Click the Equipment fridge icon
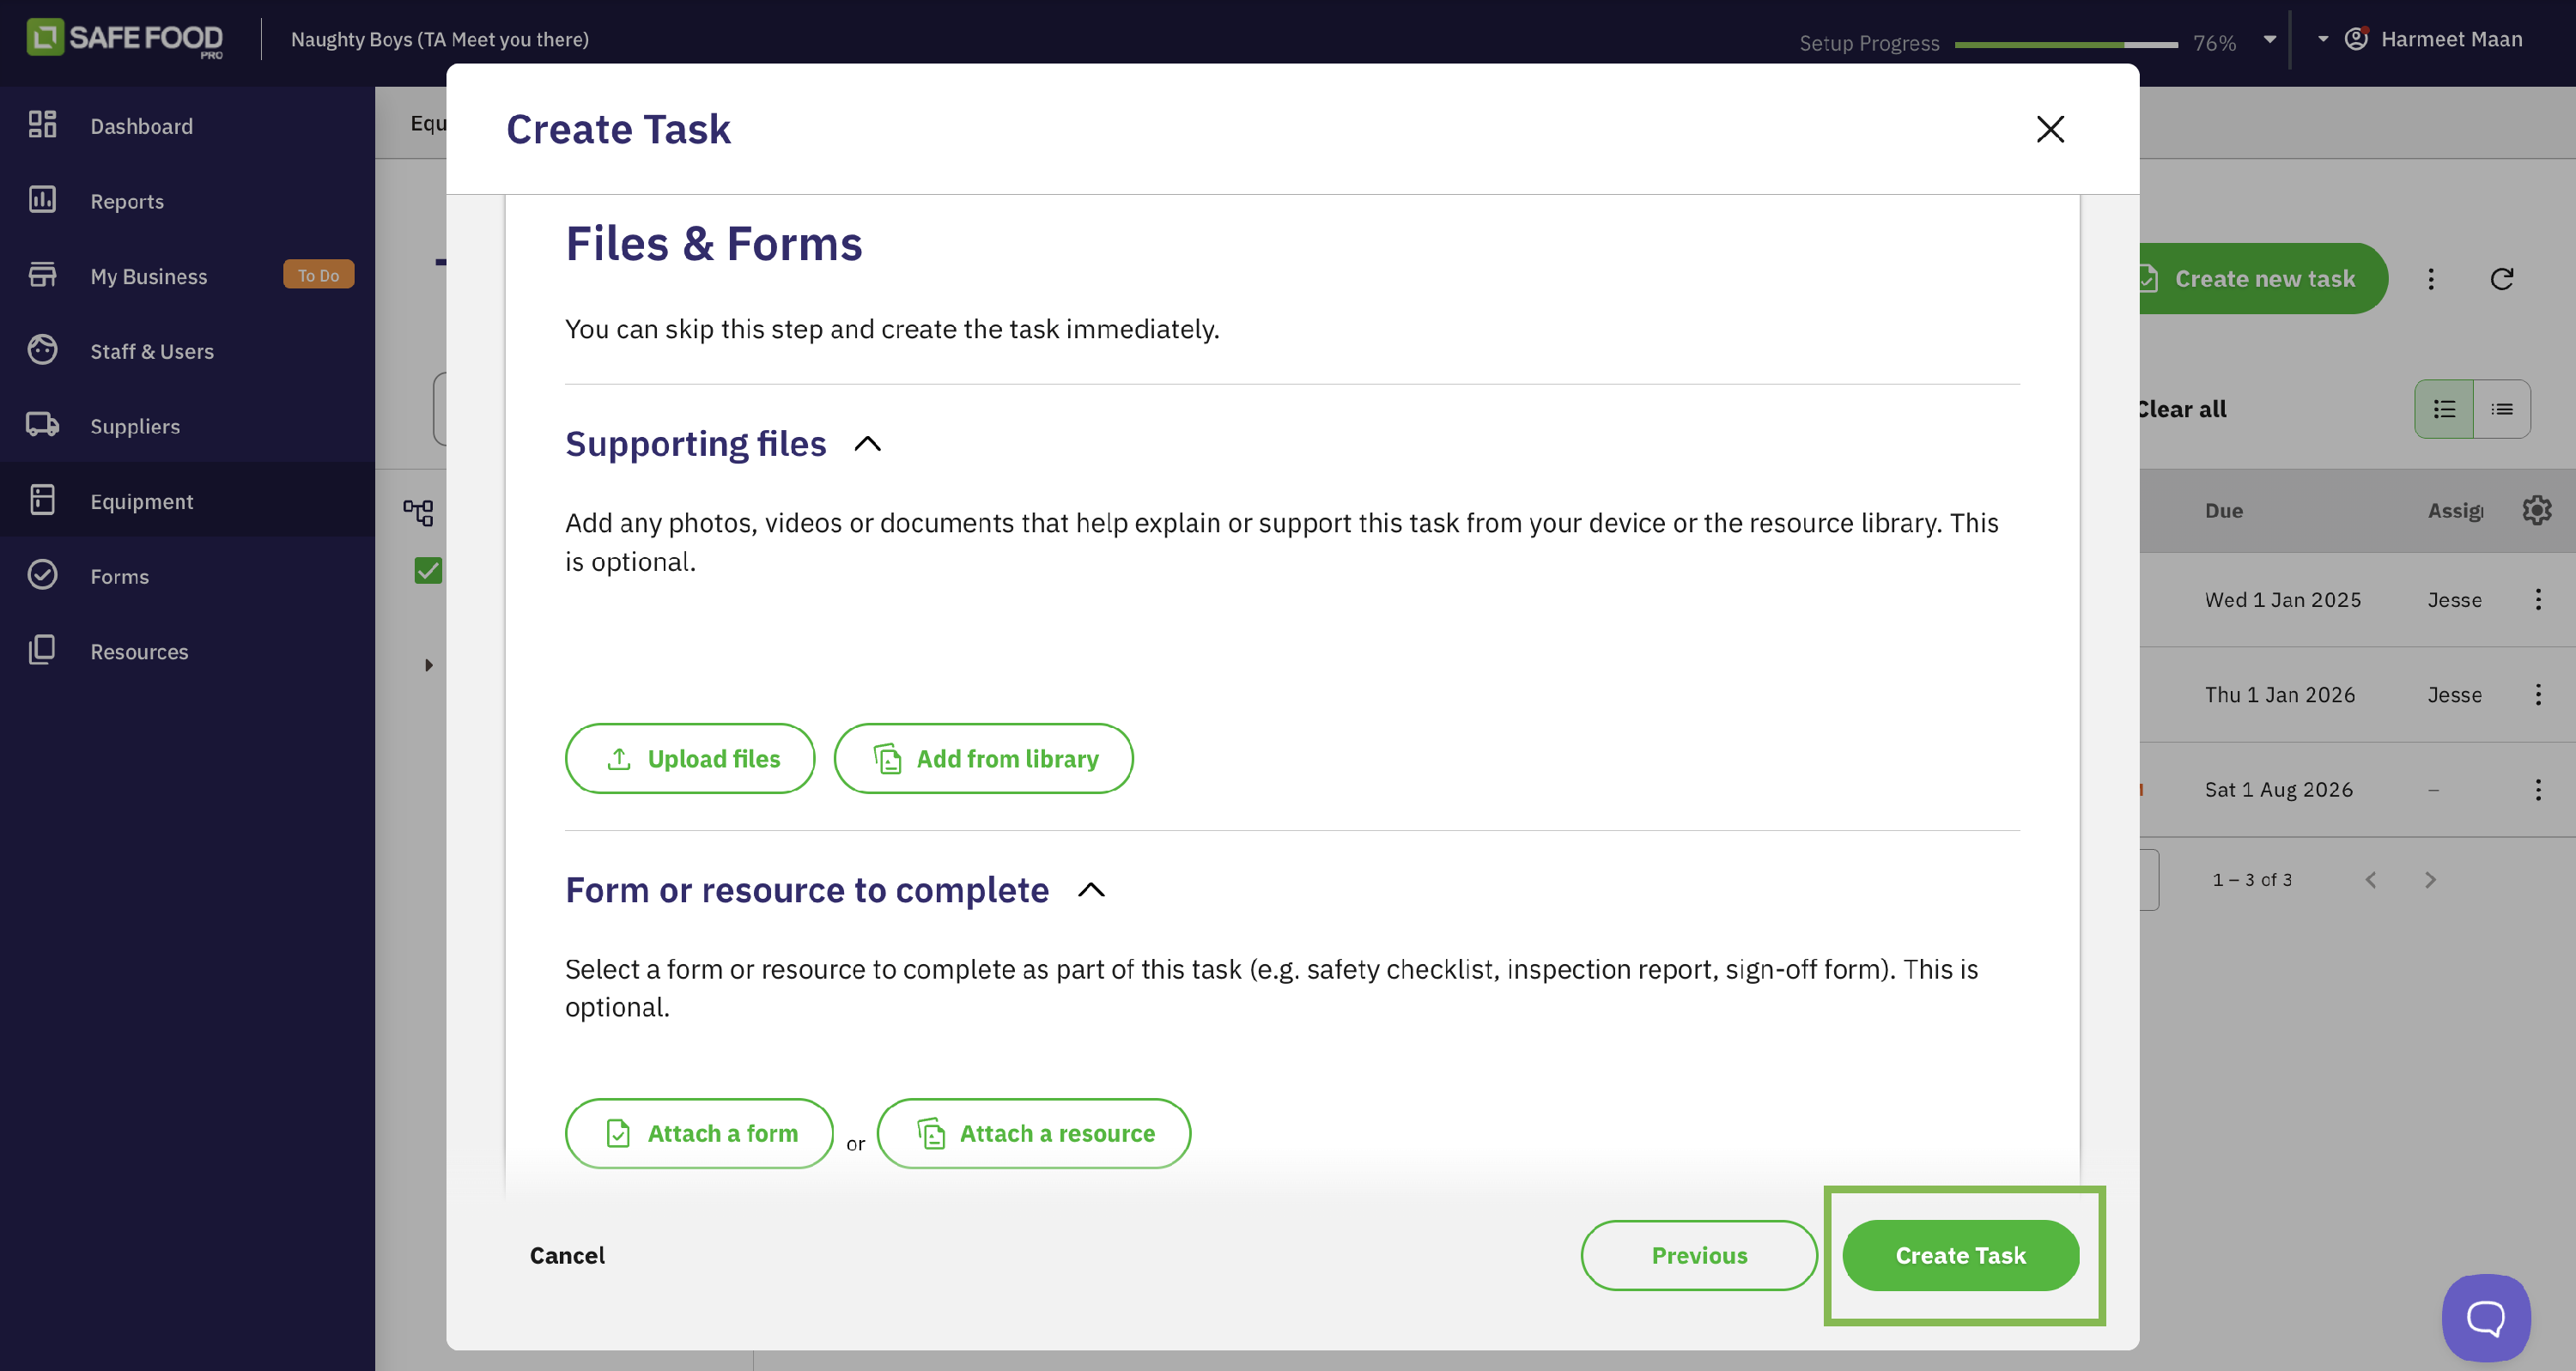2576x1371 pixels. (x=42, y=500)
